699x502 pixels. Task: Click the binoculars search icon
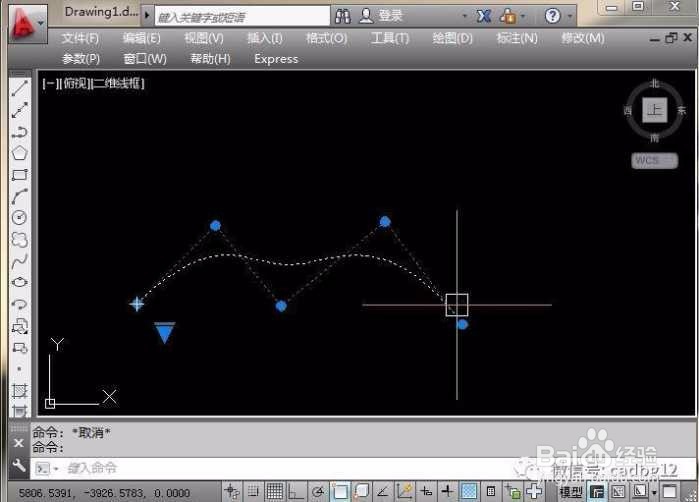(343, 16)
